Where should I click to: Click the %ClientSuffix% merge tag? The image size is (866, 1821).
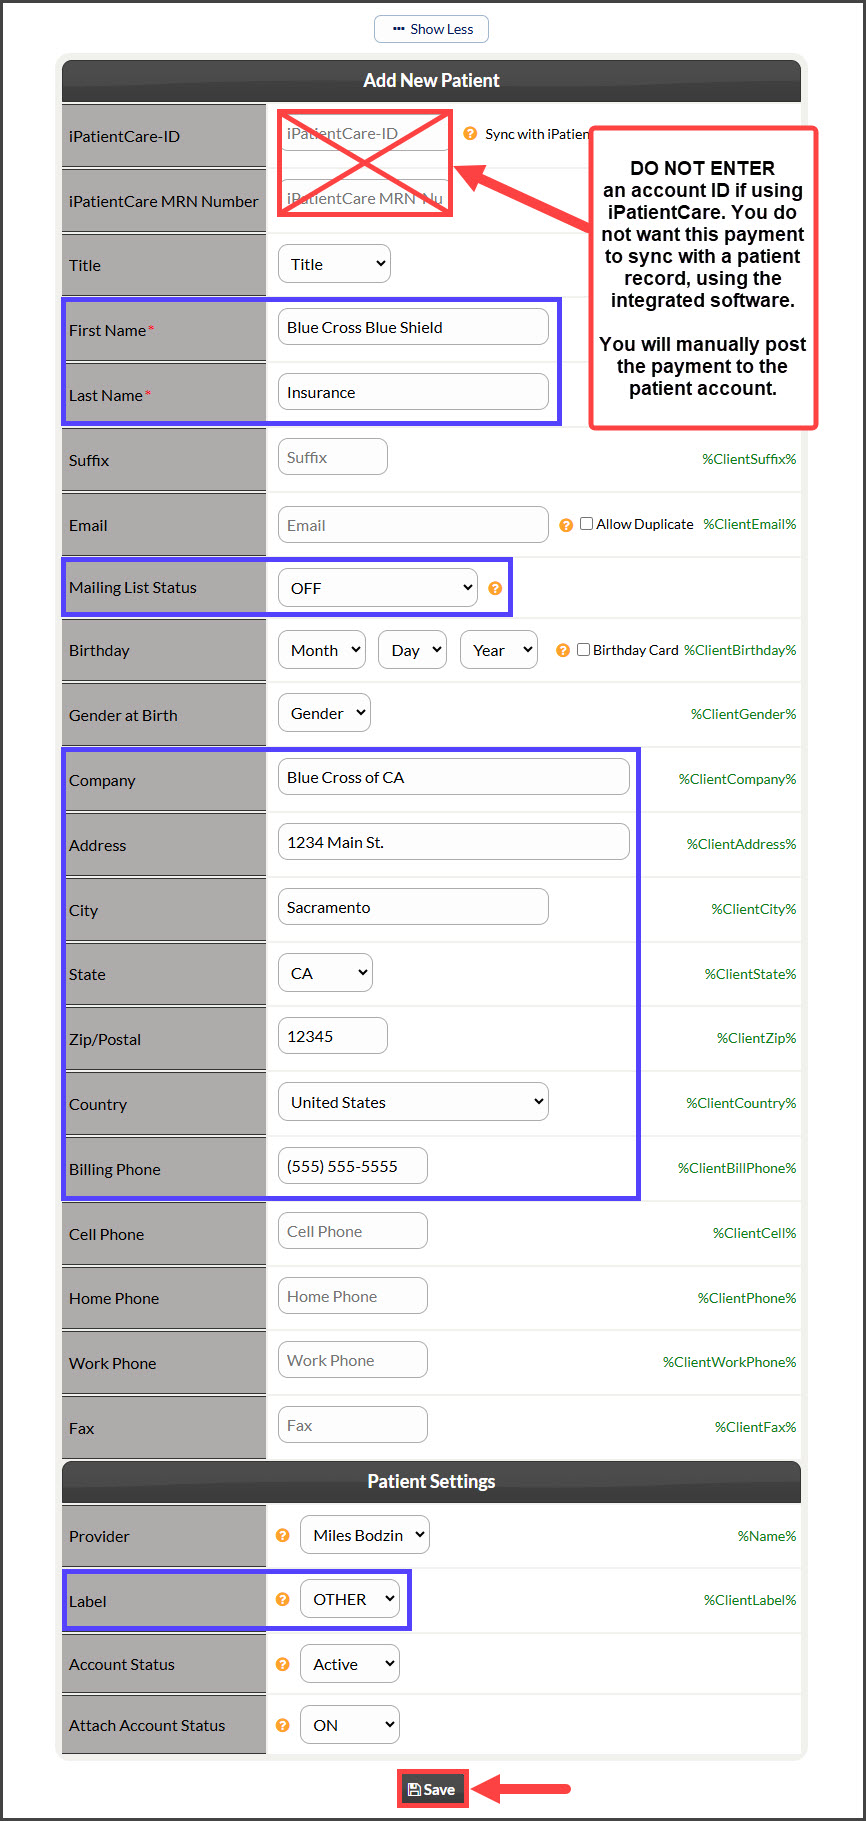tap(749, 459)
